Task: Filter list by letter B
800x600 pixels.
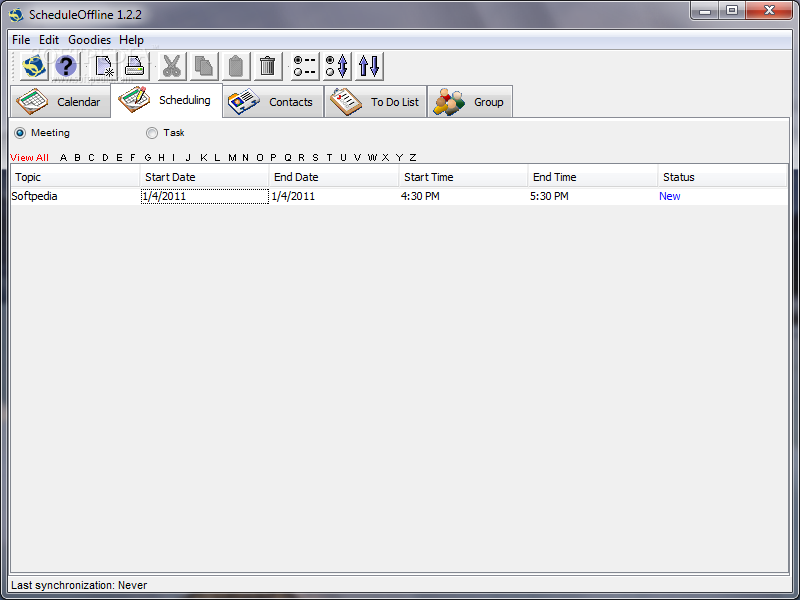Action: pos(78,158)
